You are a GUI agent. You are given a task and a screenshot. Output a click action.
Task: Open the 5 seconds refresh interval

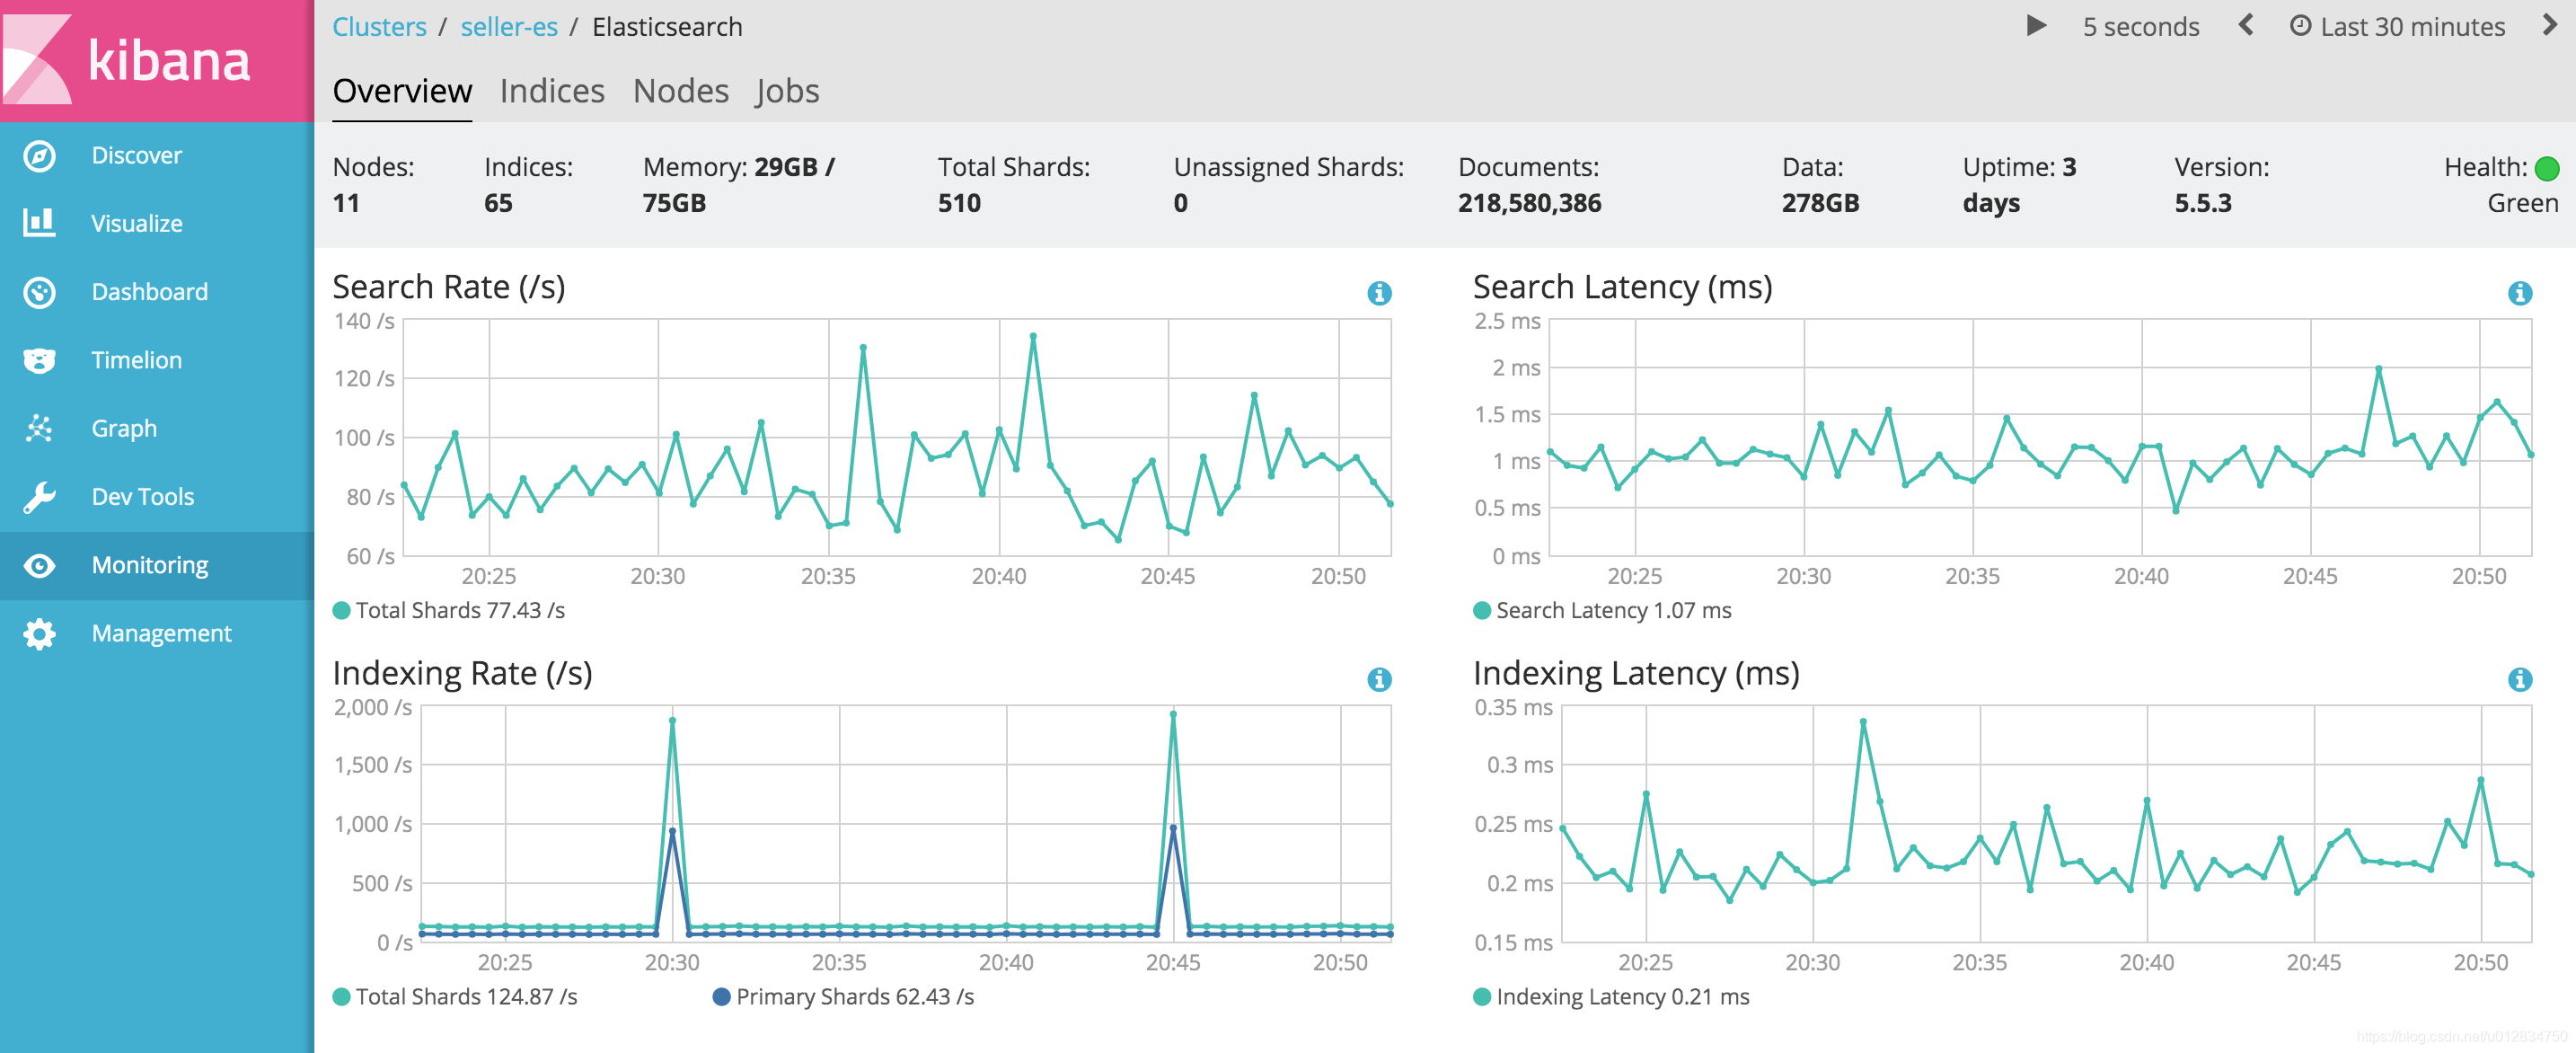[2141, 27]
